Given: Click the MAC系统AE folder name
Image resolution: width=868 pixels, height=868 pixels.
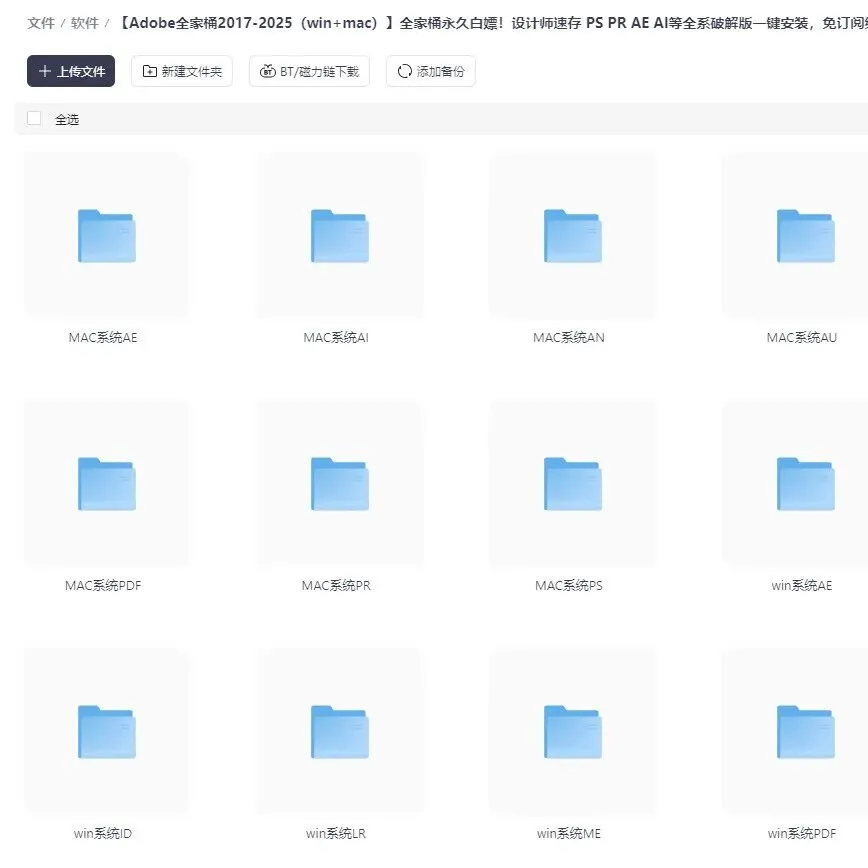Looking at the screenshot, I should coord(103,337).
